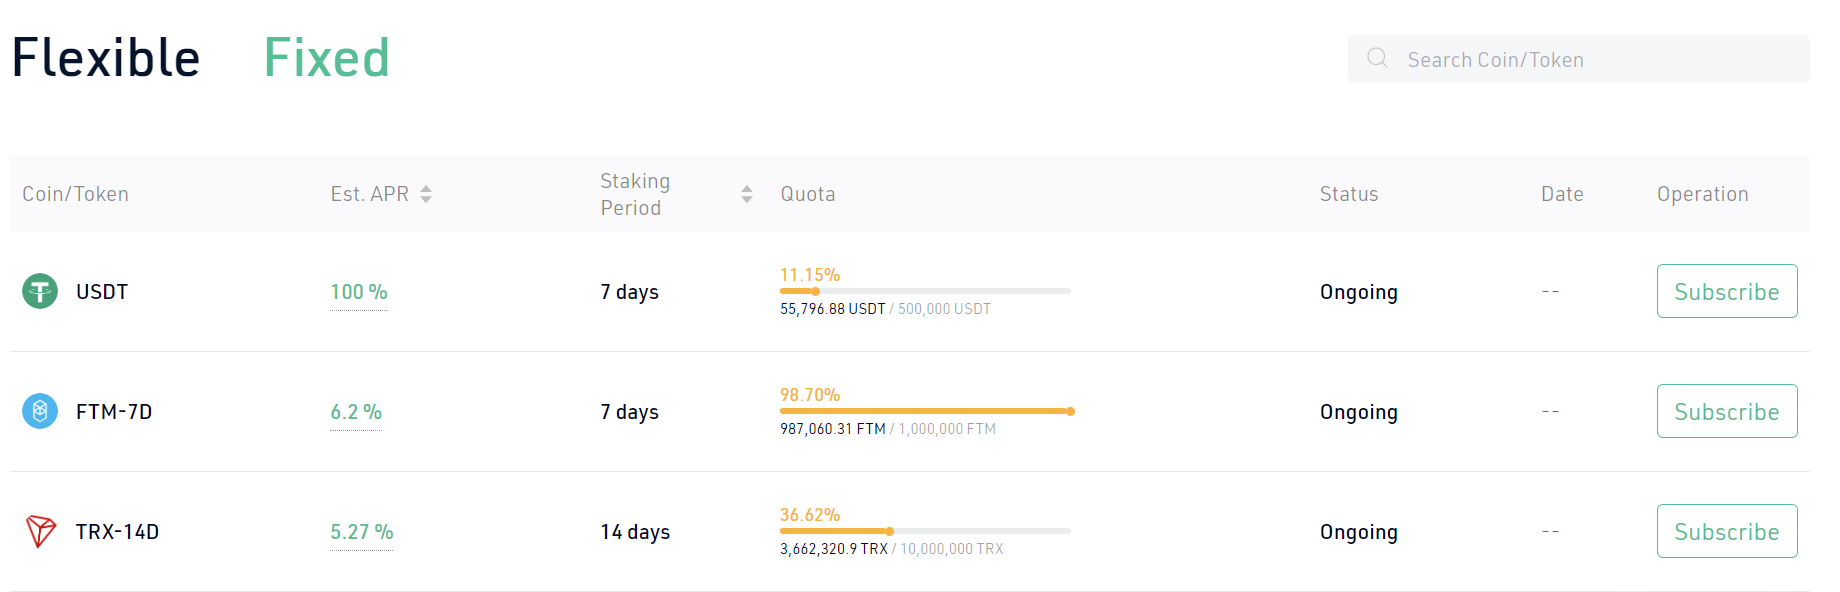Switch to the Flexible tab
The height and width of the screenshot is (592, 1840).
coord(106,58)
